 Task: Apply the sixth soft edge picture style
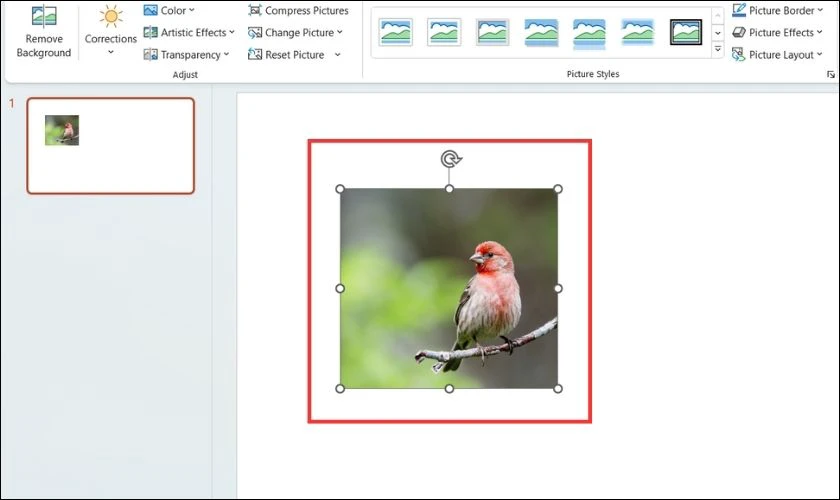[x=638, y=32]
